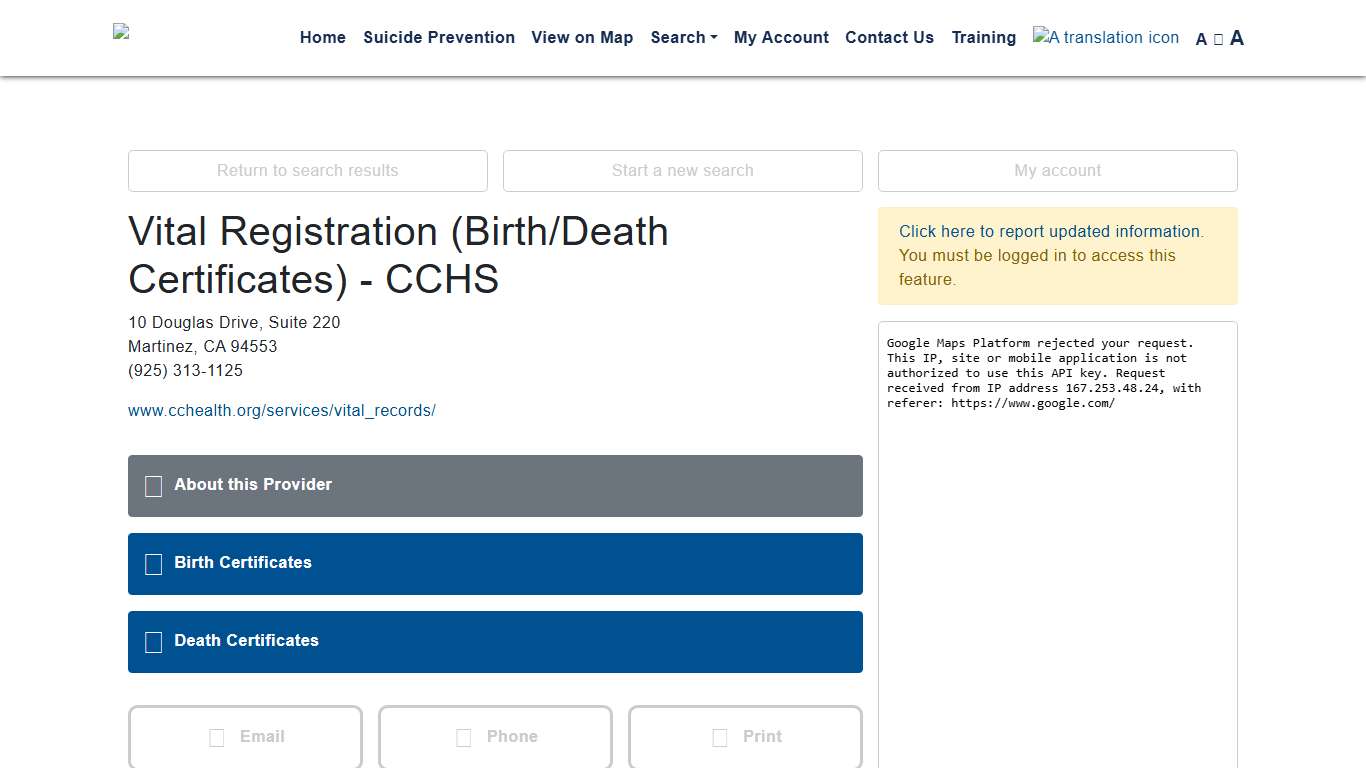Click the Phone icon button

[x=495, y=737]
